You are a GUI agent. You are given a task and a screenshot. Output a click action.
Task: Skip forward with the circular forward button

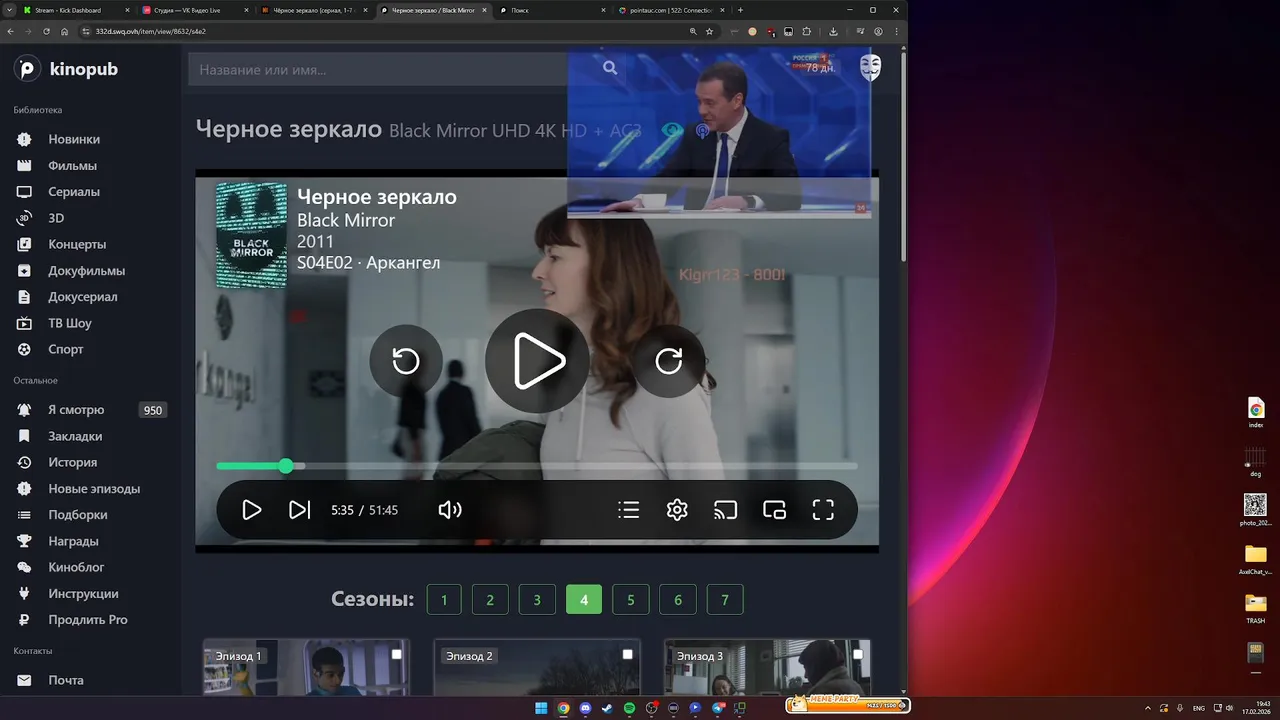(x=668, y=361)
